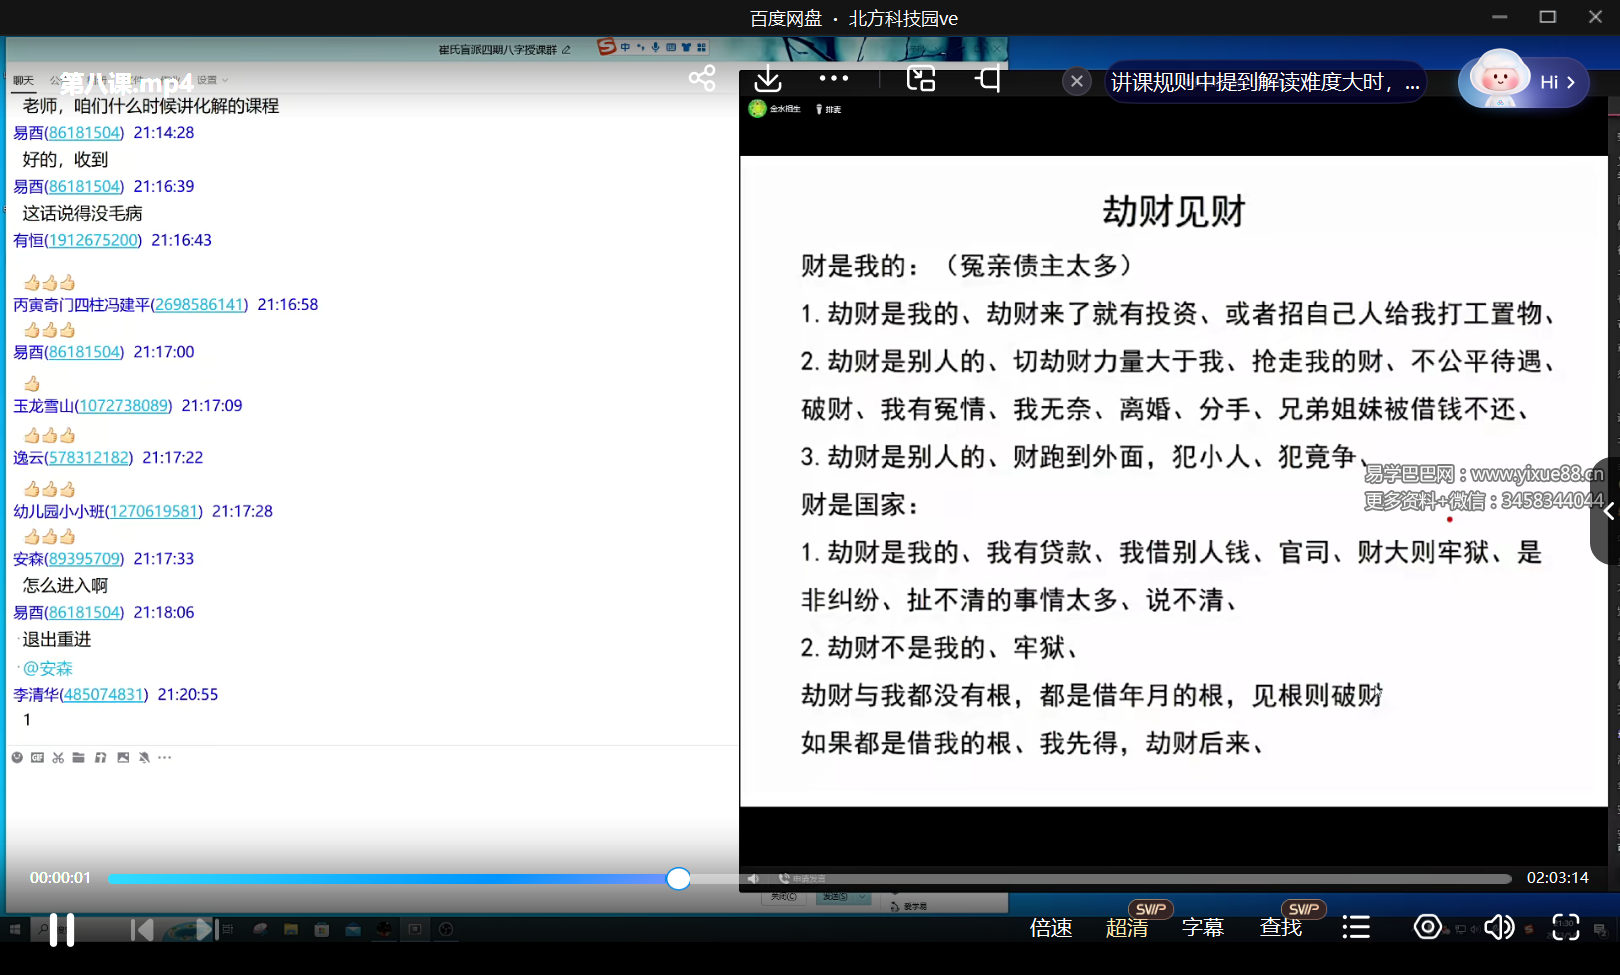Toggle the message notification bell in chat toolbar
Viewport: 1620px width, 975px height.
click(144, 757)
